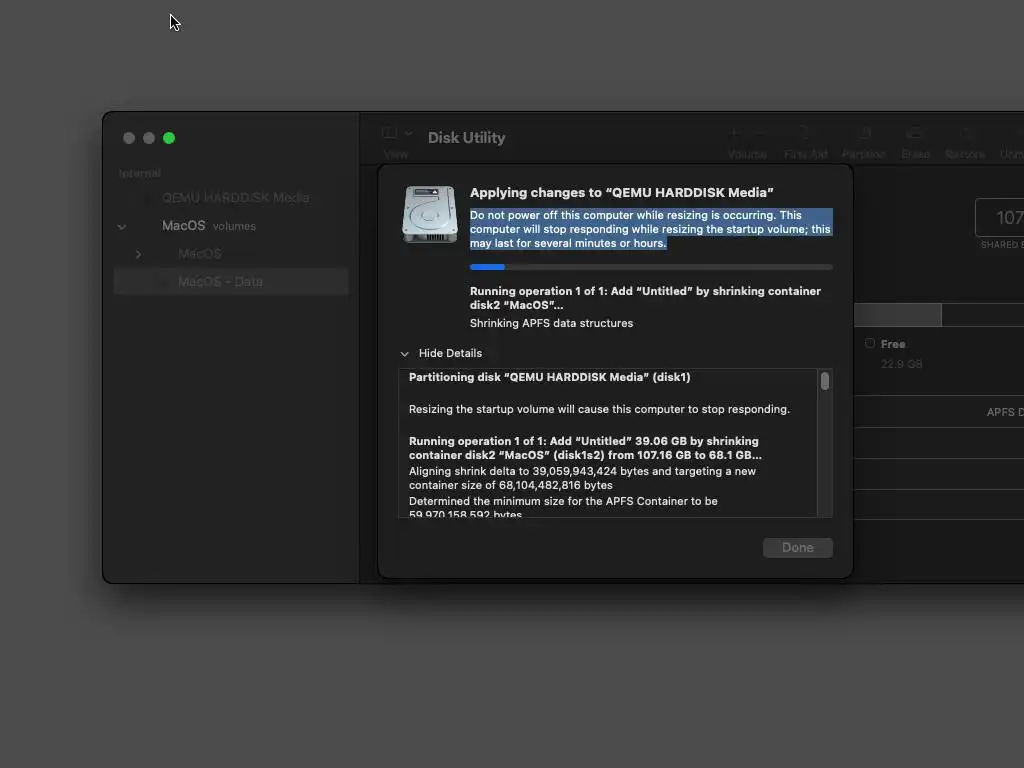This screenshot has width=1024, height=768.
Task: Click 'Resizing the startup volume will cause' log line
Action: pos(600,409)
